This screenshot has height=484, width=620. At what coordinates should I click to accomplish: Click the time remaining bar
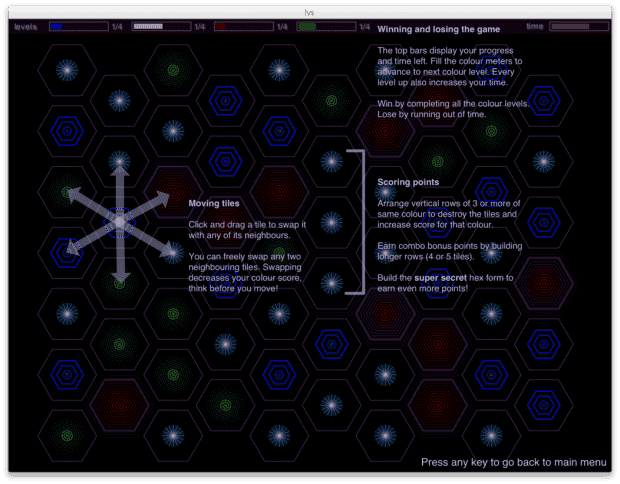pos(578,27)
